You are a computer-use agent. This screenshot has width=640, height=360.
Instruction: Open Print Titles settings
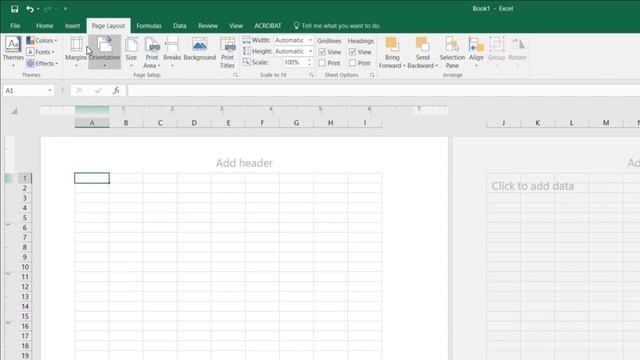point(227,52)
